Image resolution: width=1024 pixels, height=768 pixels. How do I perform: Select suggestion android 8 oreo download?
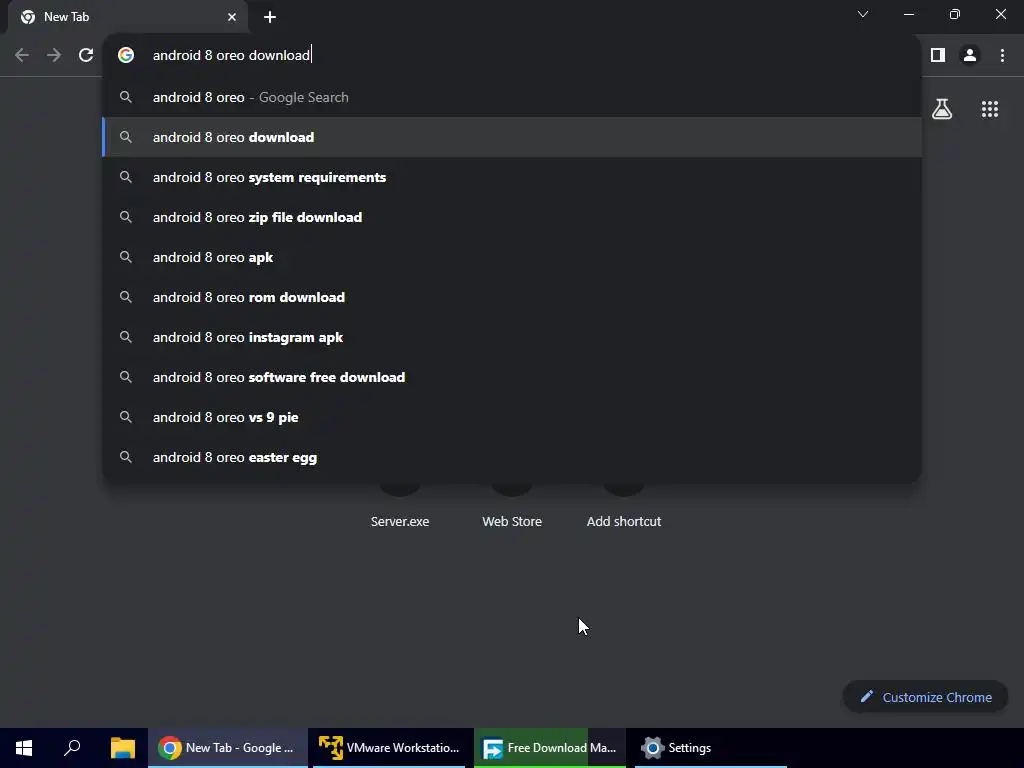tap(512, 137)
